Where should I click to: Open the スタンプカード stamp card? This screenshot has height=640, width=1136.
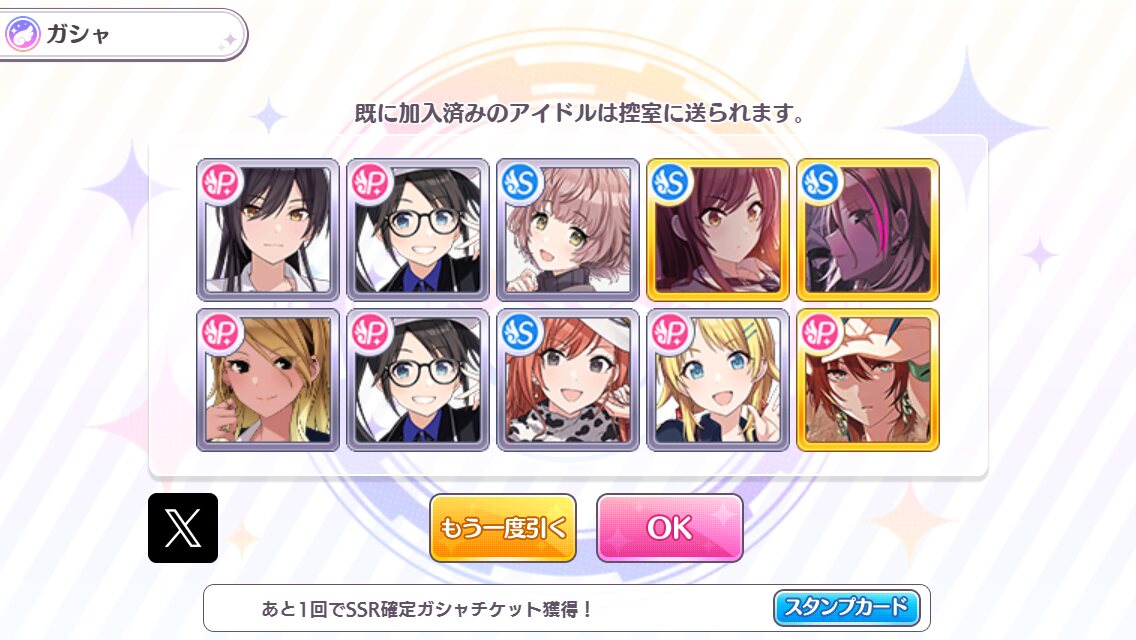[x=847, y=607]
